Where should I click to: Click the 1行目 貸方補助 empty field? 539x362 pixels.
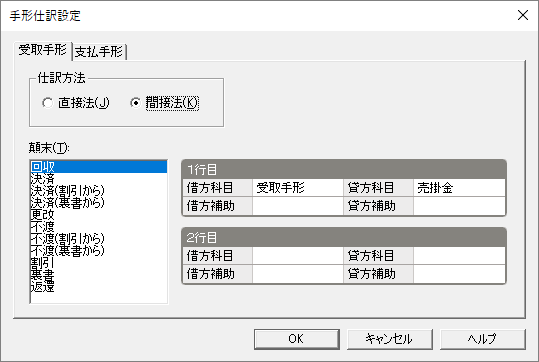point(459,206)
